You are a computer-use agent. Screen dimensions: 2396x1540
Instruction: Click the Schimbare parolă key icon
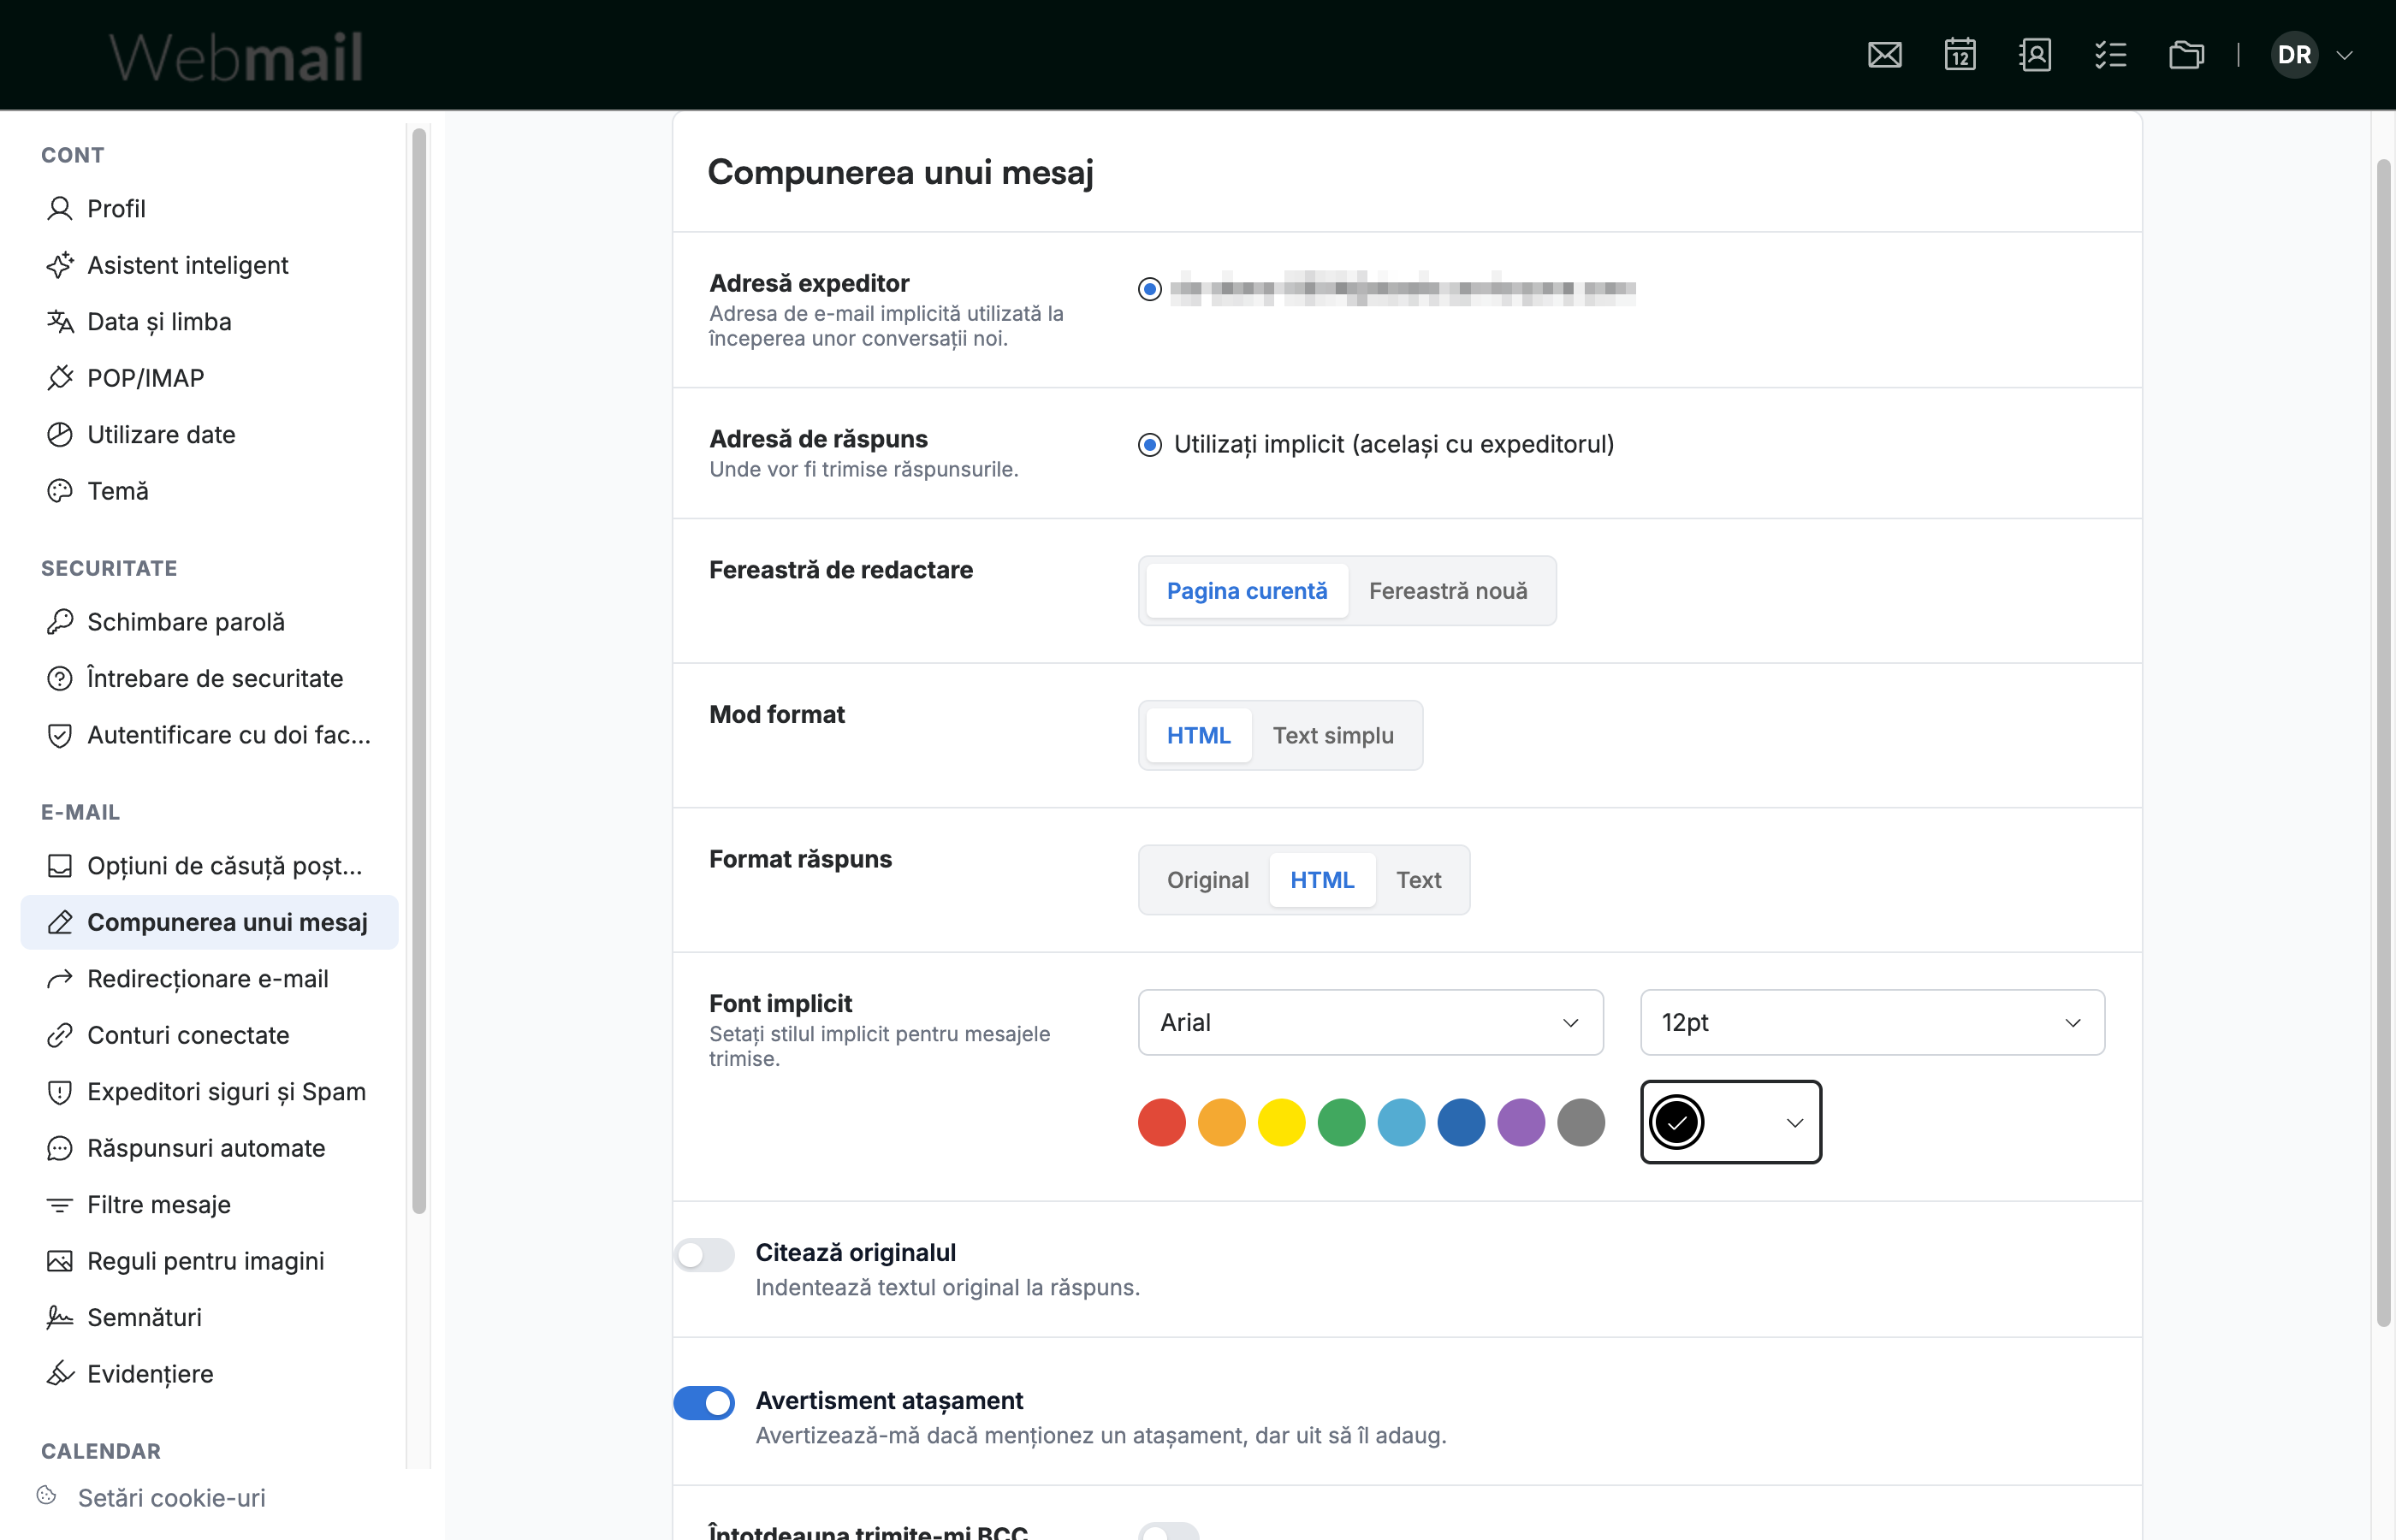[x=60, y=622]
